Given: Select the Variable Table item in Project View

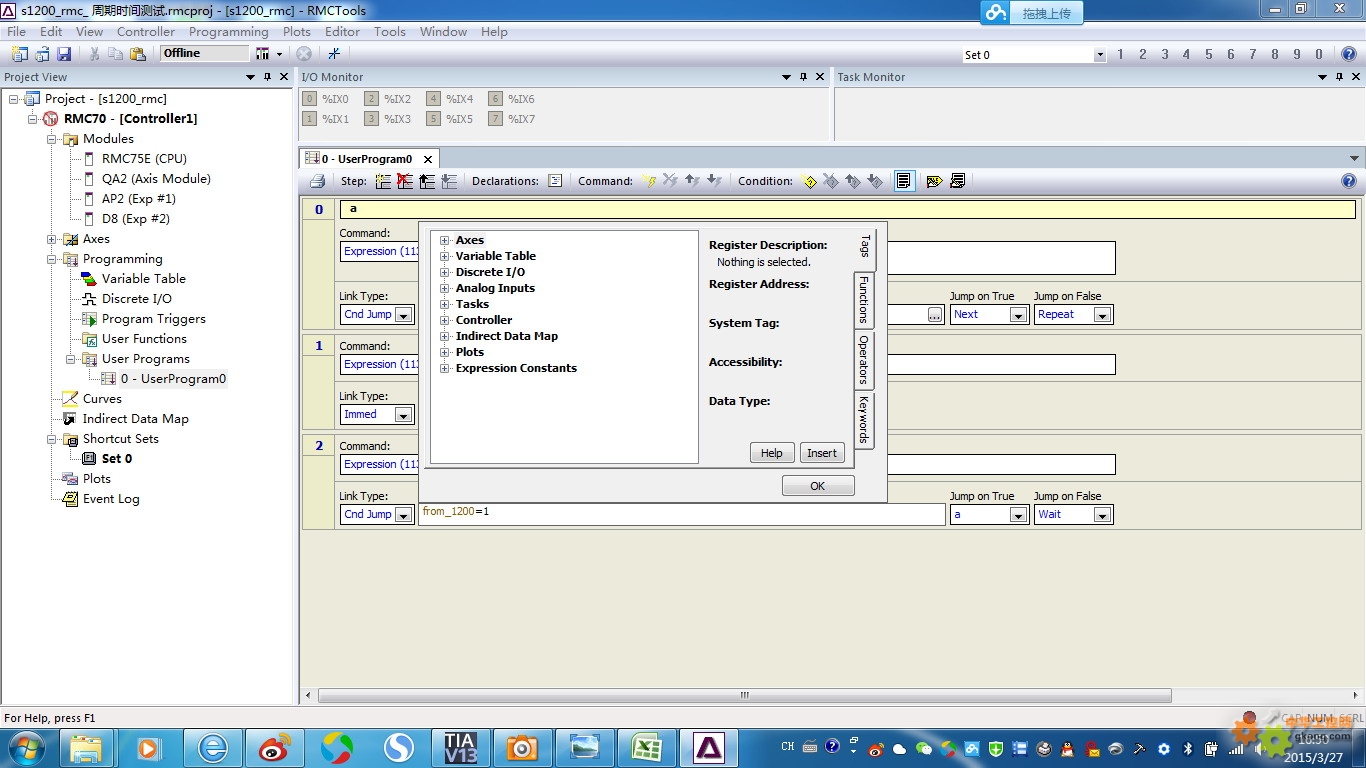Looking at the screenshot, I should click(144, 279).
